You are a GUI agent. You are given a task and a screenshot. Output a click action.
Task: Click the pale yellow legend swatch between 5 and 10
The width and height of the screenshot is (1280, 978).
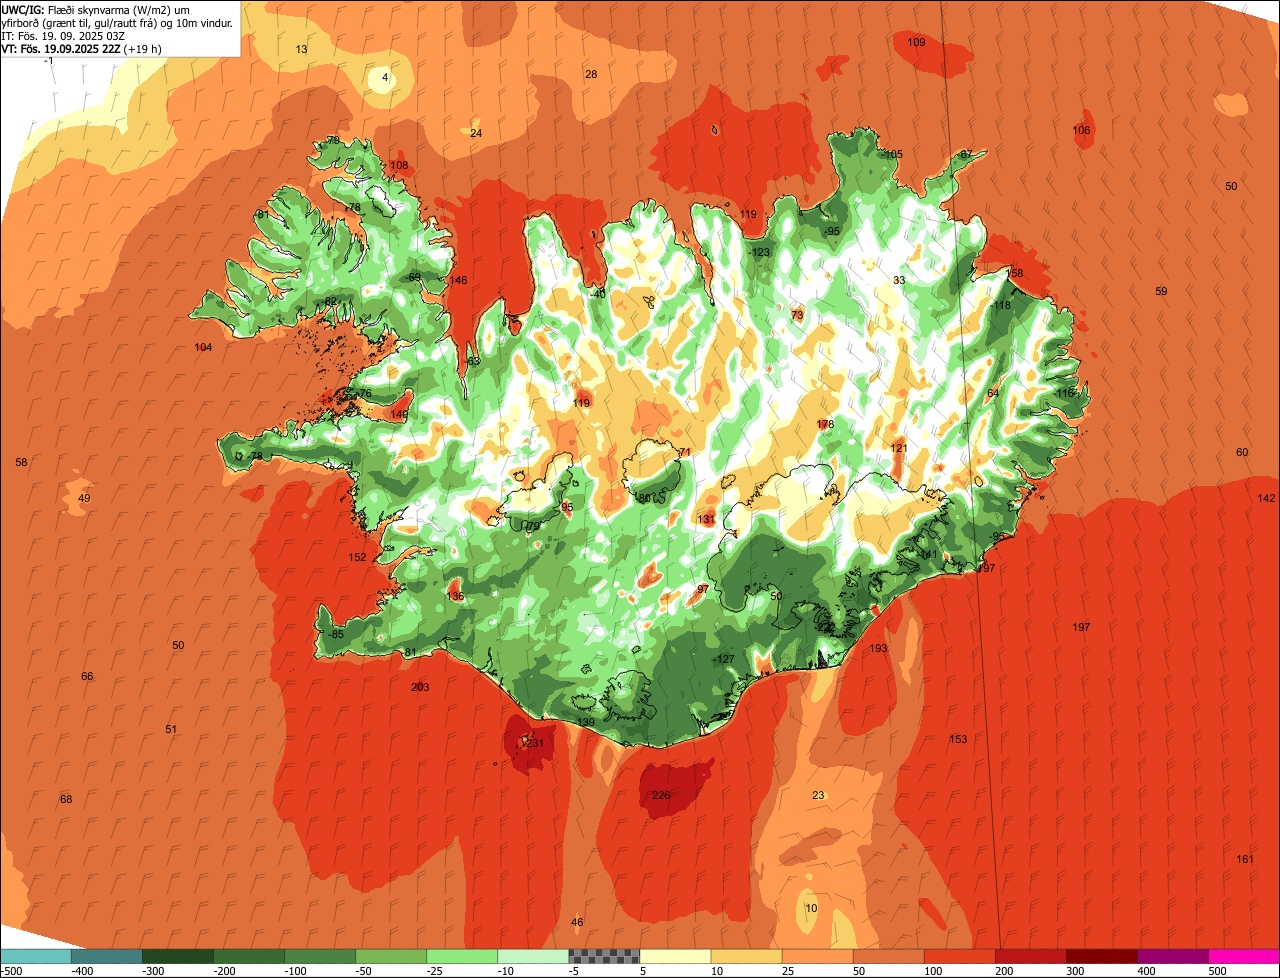point(675,956)
